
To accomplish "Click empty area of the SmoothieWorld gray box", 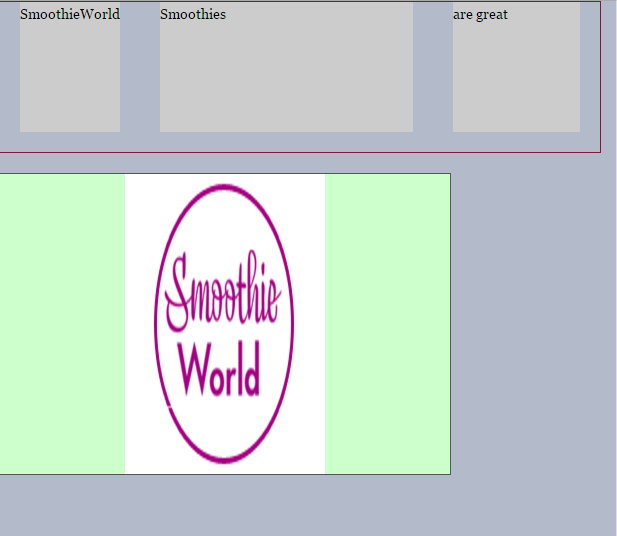I will (x=70, y=80).
